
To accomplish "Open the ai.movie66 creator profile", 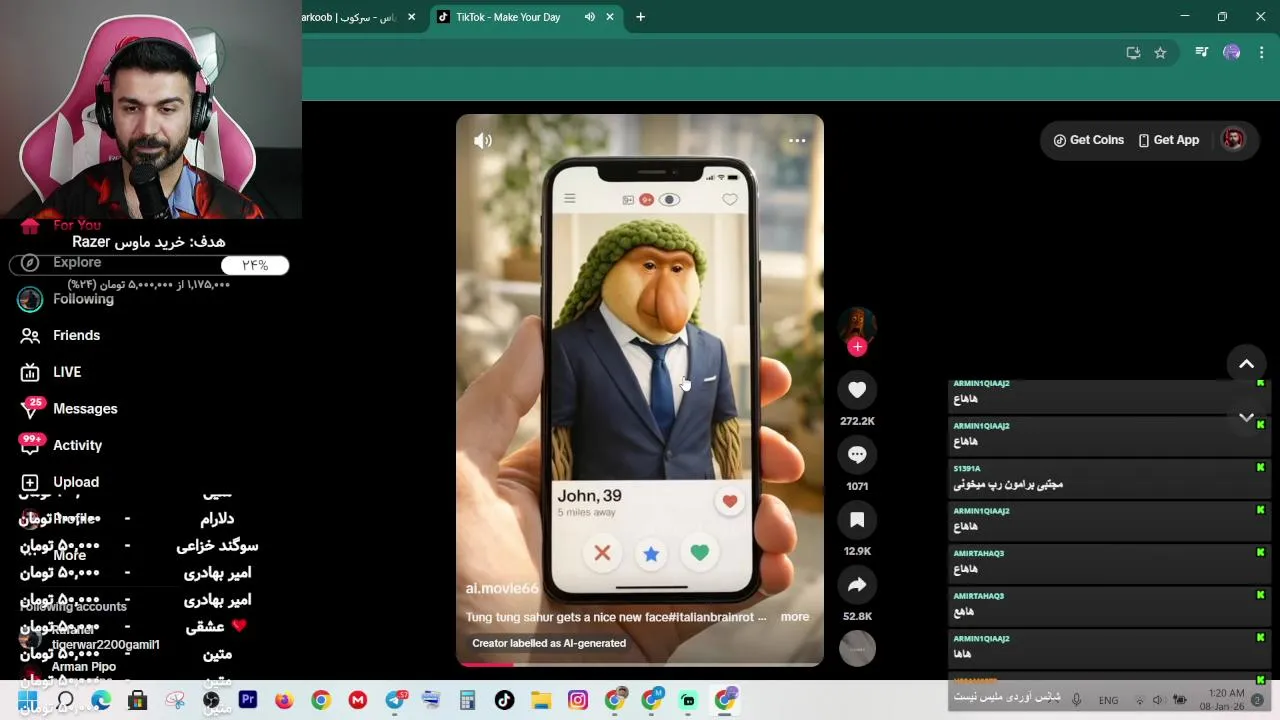I will (x=502, y=589).
